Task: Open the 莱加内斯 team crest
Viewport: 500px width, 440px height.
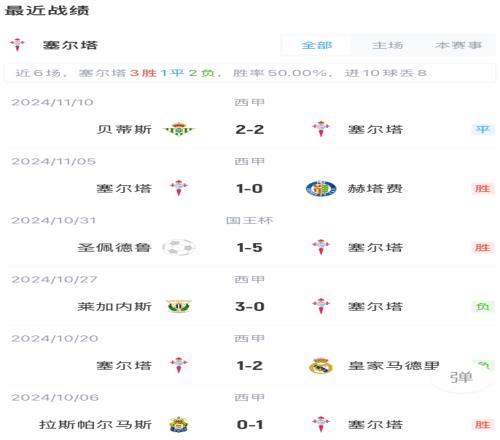Action: pos(179,306)
